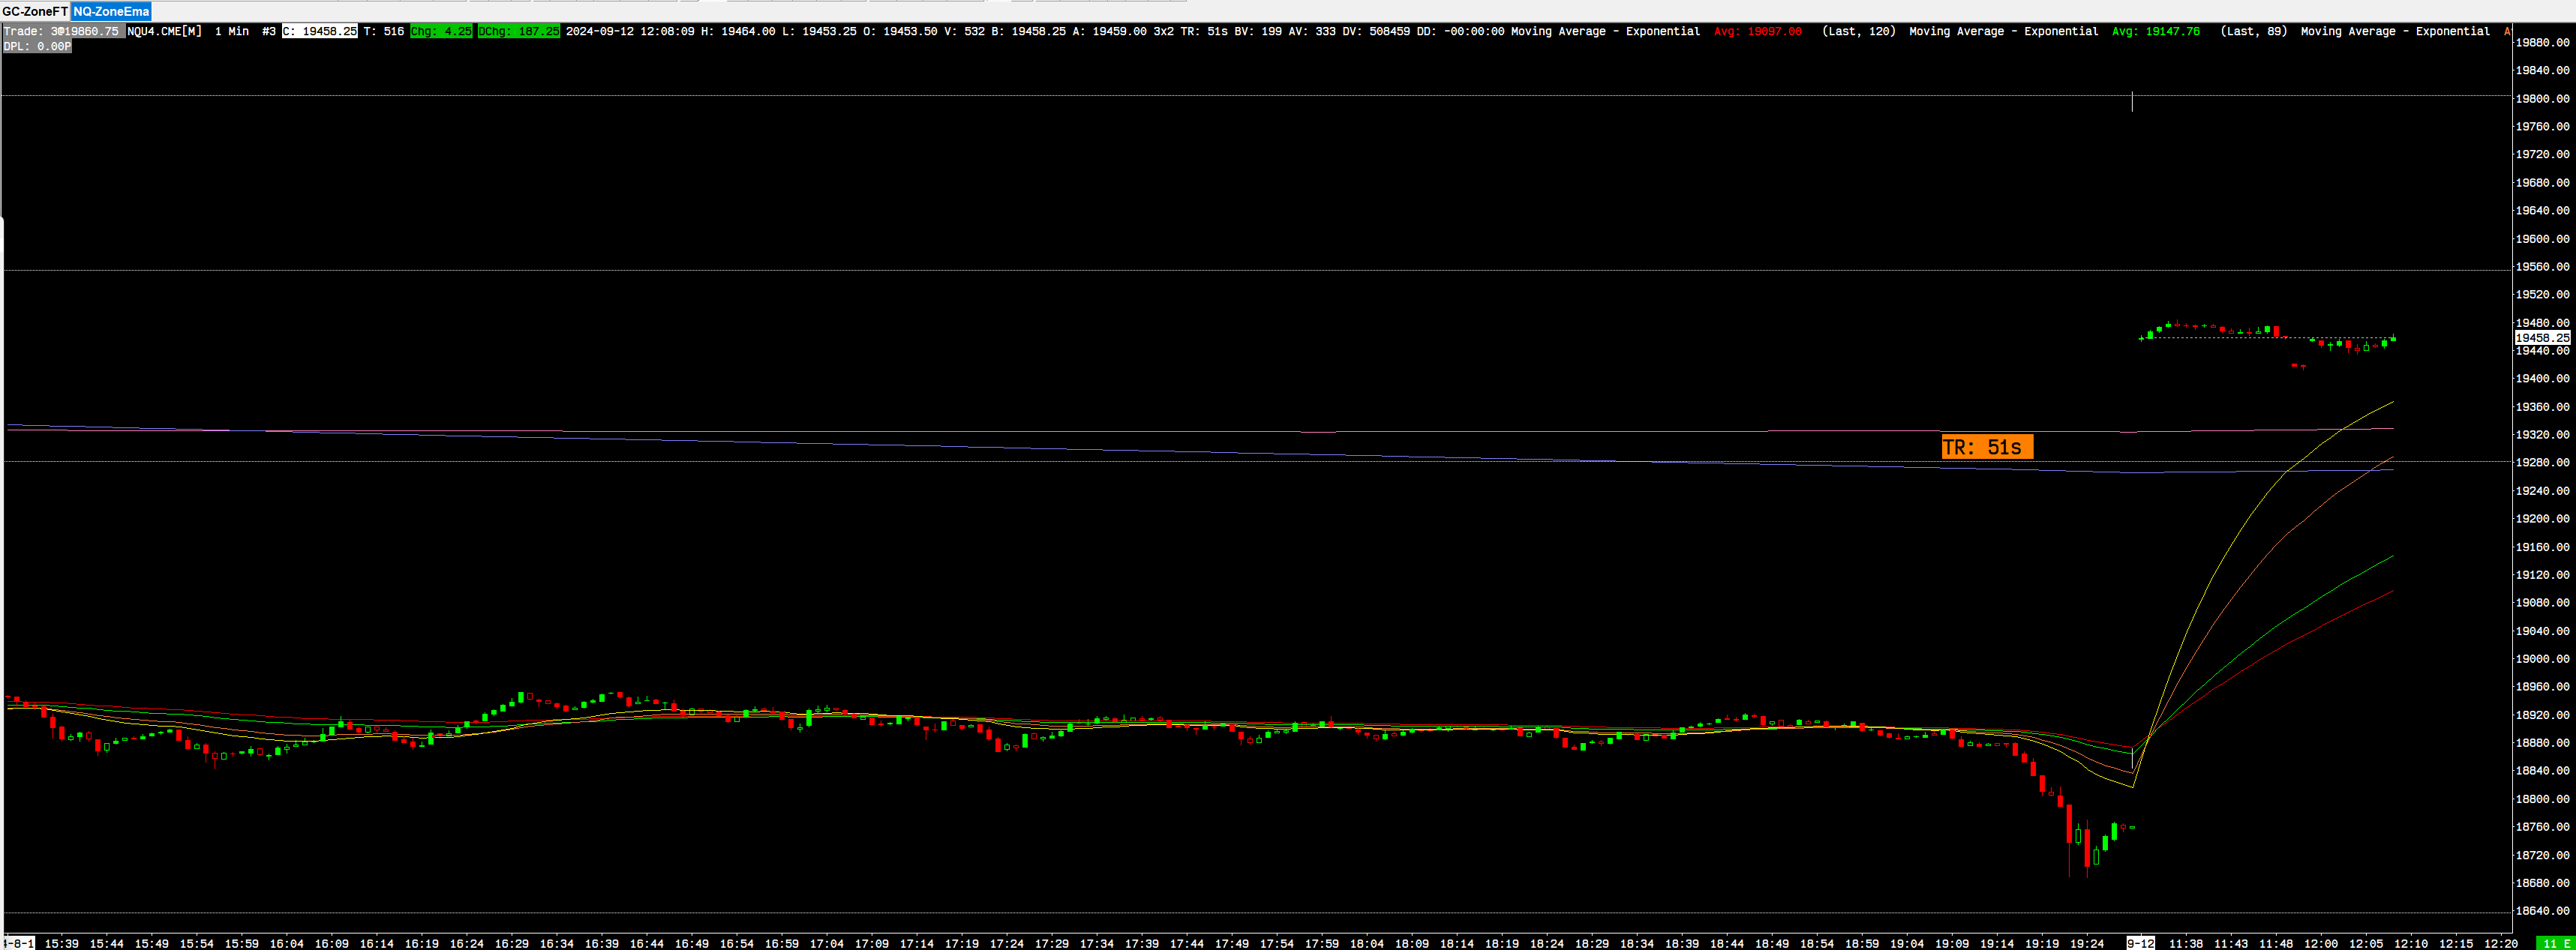Switch to the GC-ZoneFT chart tab
2576x950 pixels.
[x=35, y=12]
